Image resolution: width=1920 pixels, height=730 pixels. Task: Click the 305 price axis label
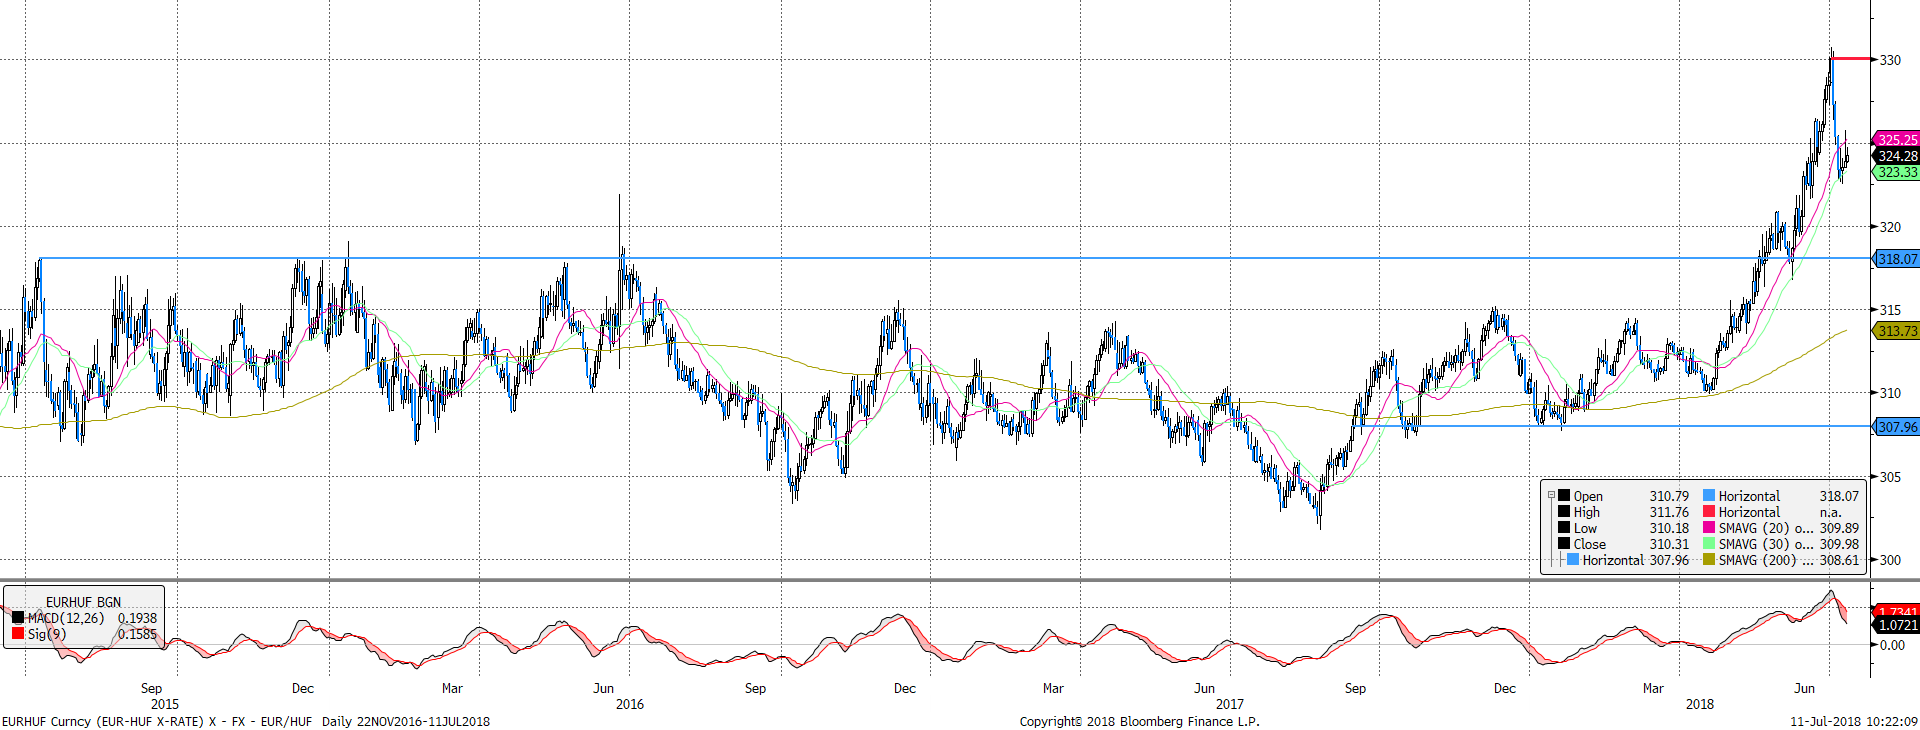pyautogui.click(x=1890, y=477)
